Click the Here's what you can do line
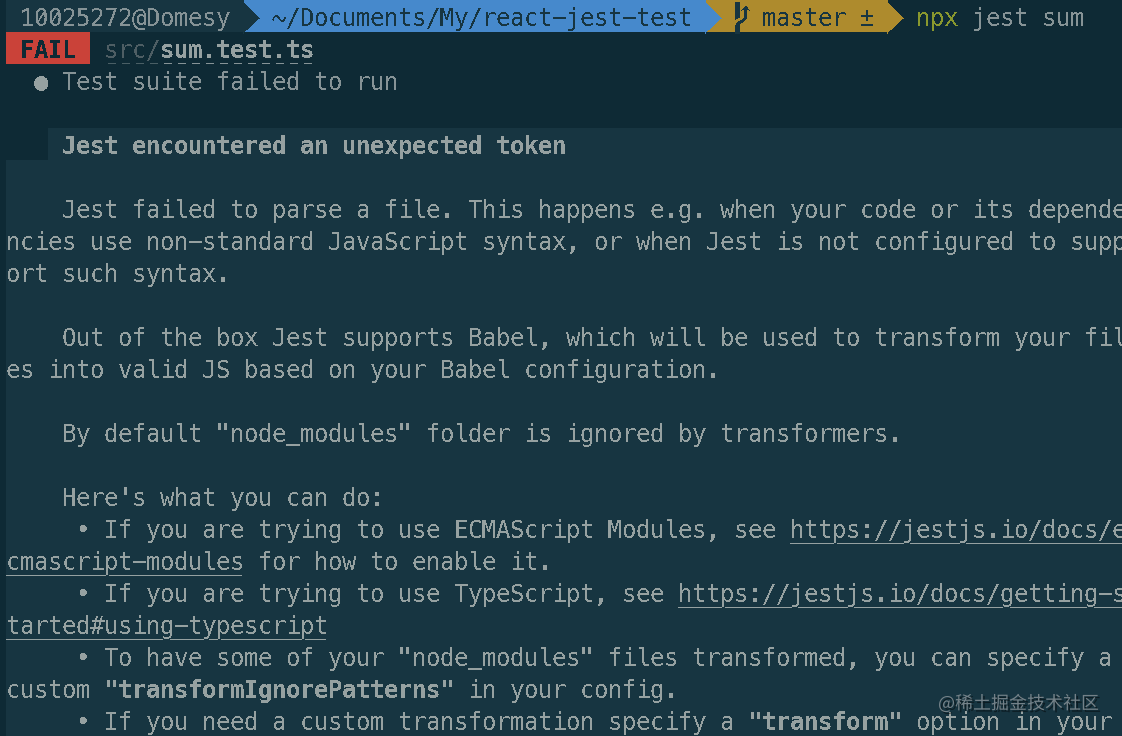This screenshot has width=1122, height=736. click(223, 498)
